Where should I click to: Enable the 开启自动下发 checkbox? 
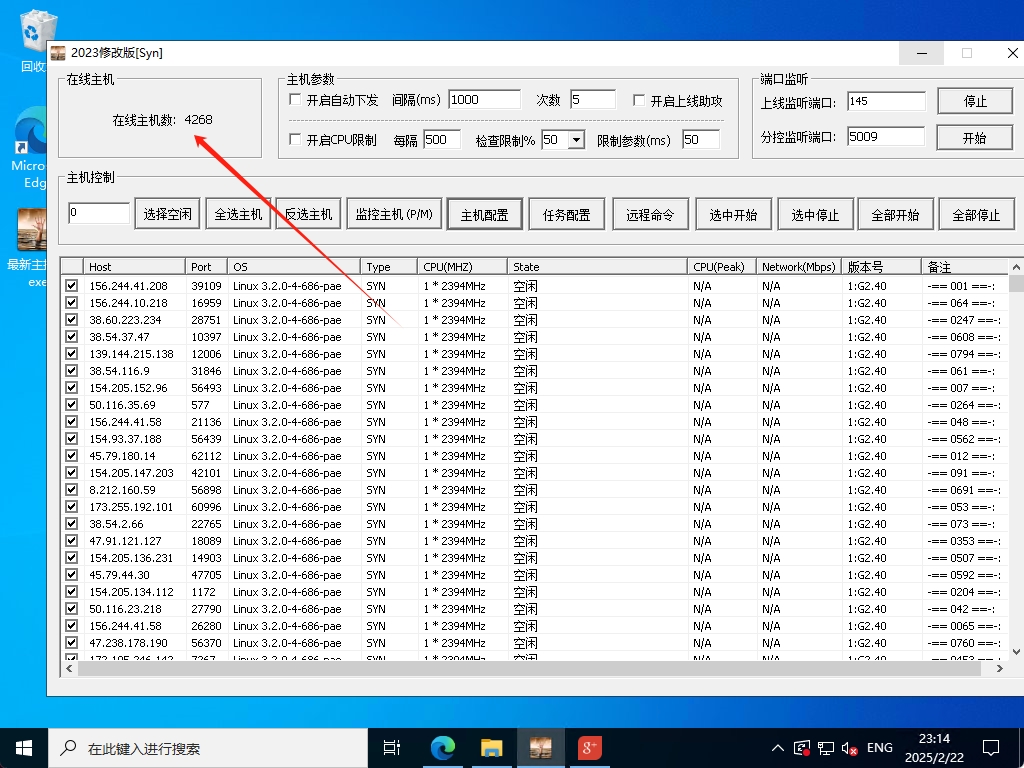(x=295, y=100)
